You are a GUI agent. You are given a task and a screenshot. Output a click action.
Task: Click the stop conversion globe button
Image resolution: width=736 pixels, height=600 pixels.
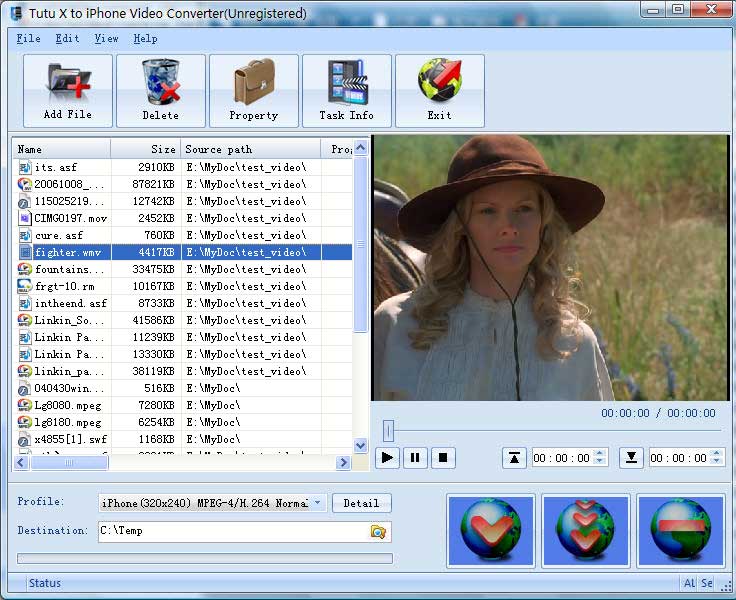point(680,531)
